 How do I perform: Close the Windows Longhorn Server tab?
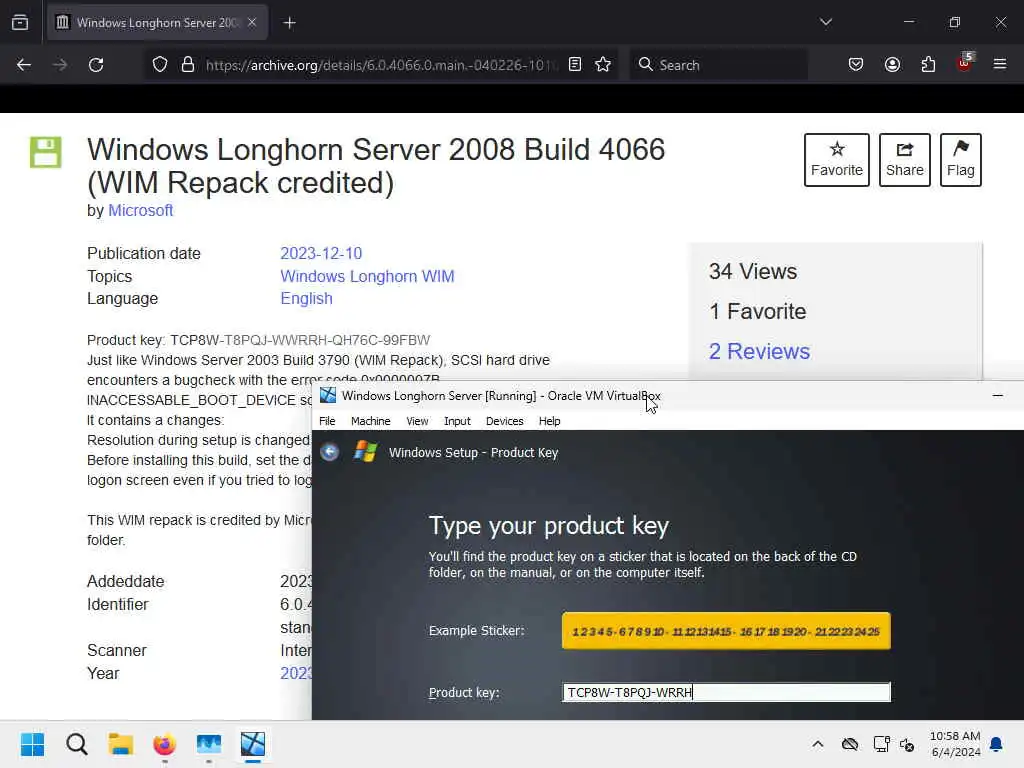(252, 22)
